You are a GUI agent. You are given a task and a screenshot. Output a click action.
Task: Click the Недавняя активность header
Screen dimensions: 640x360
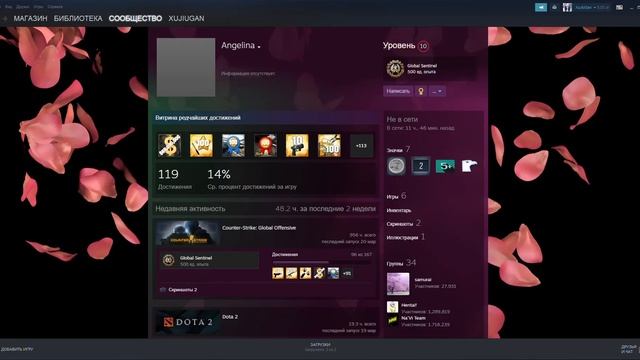pyautogui.click(x=190, y=209)
